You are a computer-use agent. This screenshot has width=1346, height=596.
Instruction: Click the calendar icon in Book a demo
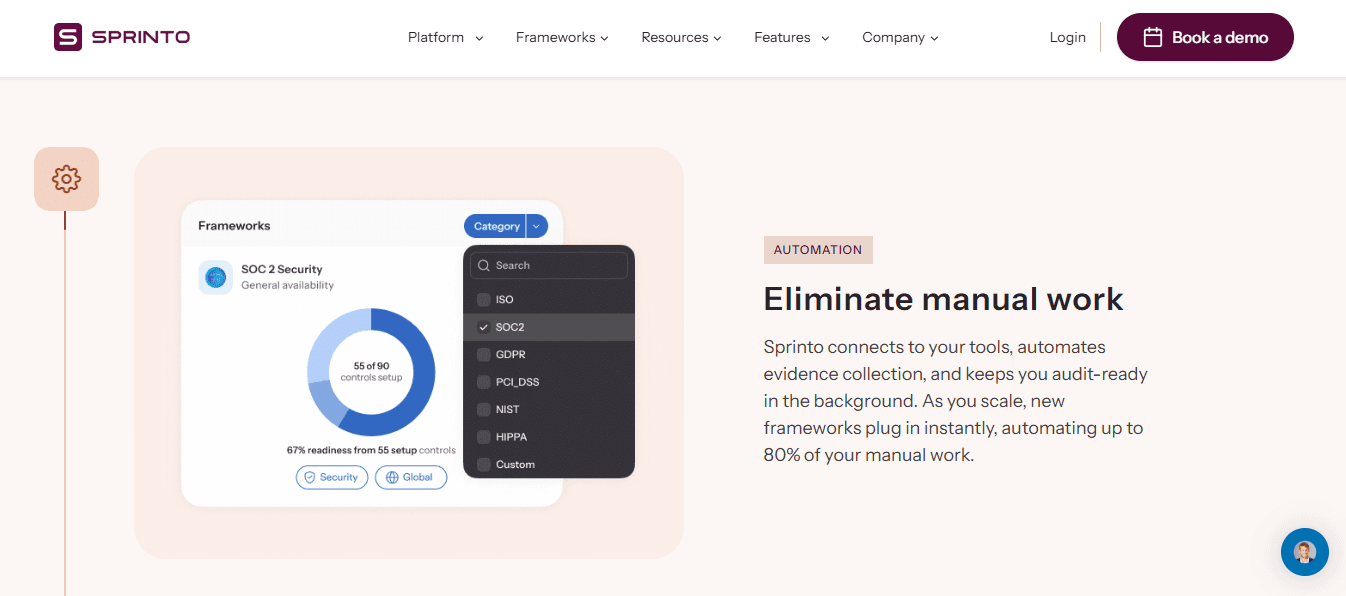(x=1153, y=37)
